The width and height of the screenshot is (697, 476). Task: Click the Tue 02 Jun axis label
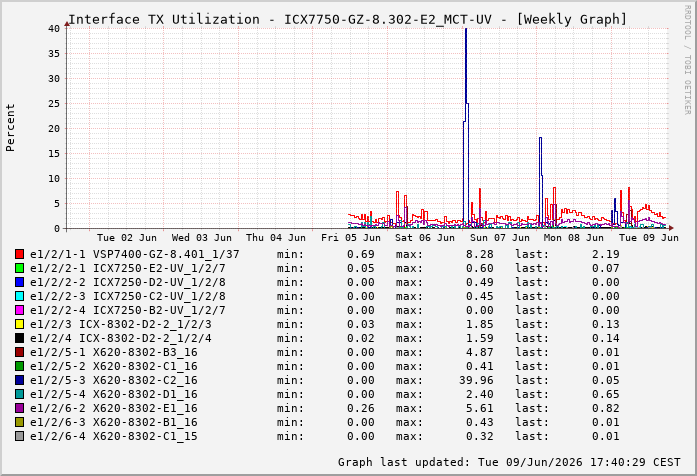pos(127,238)
